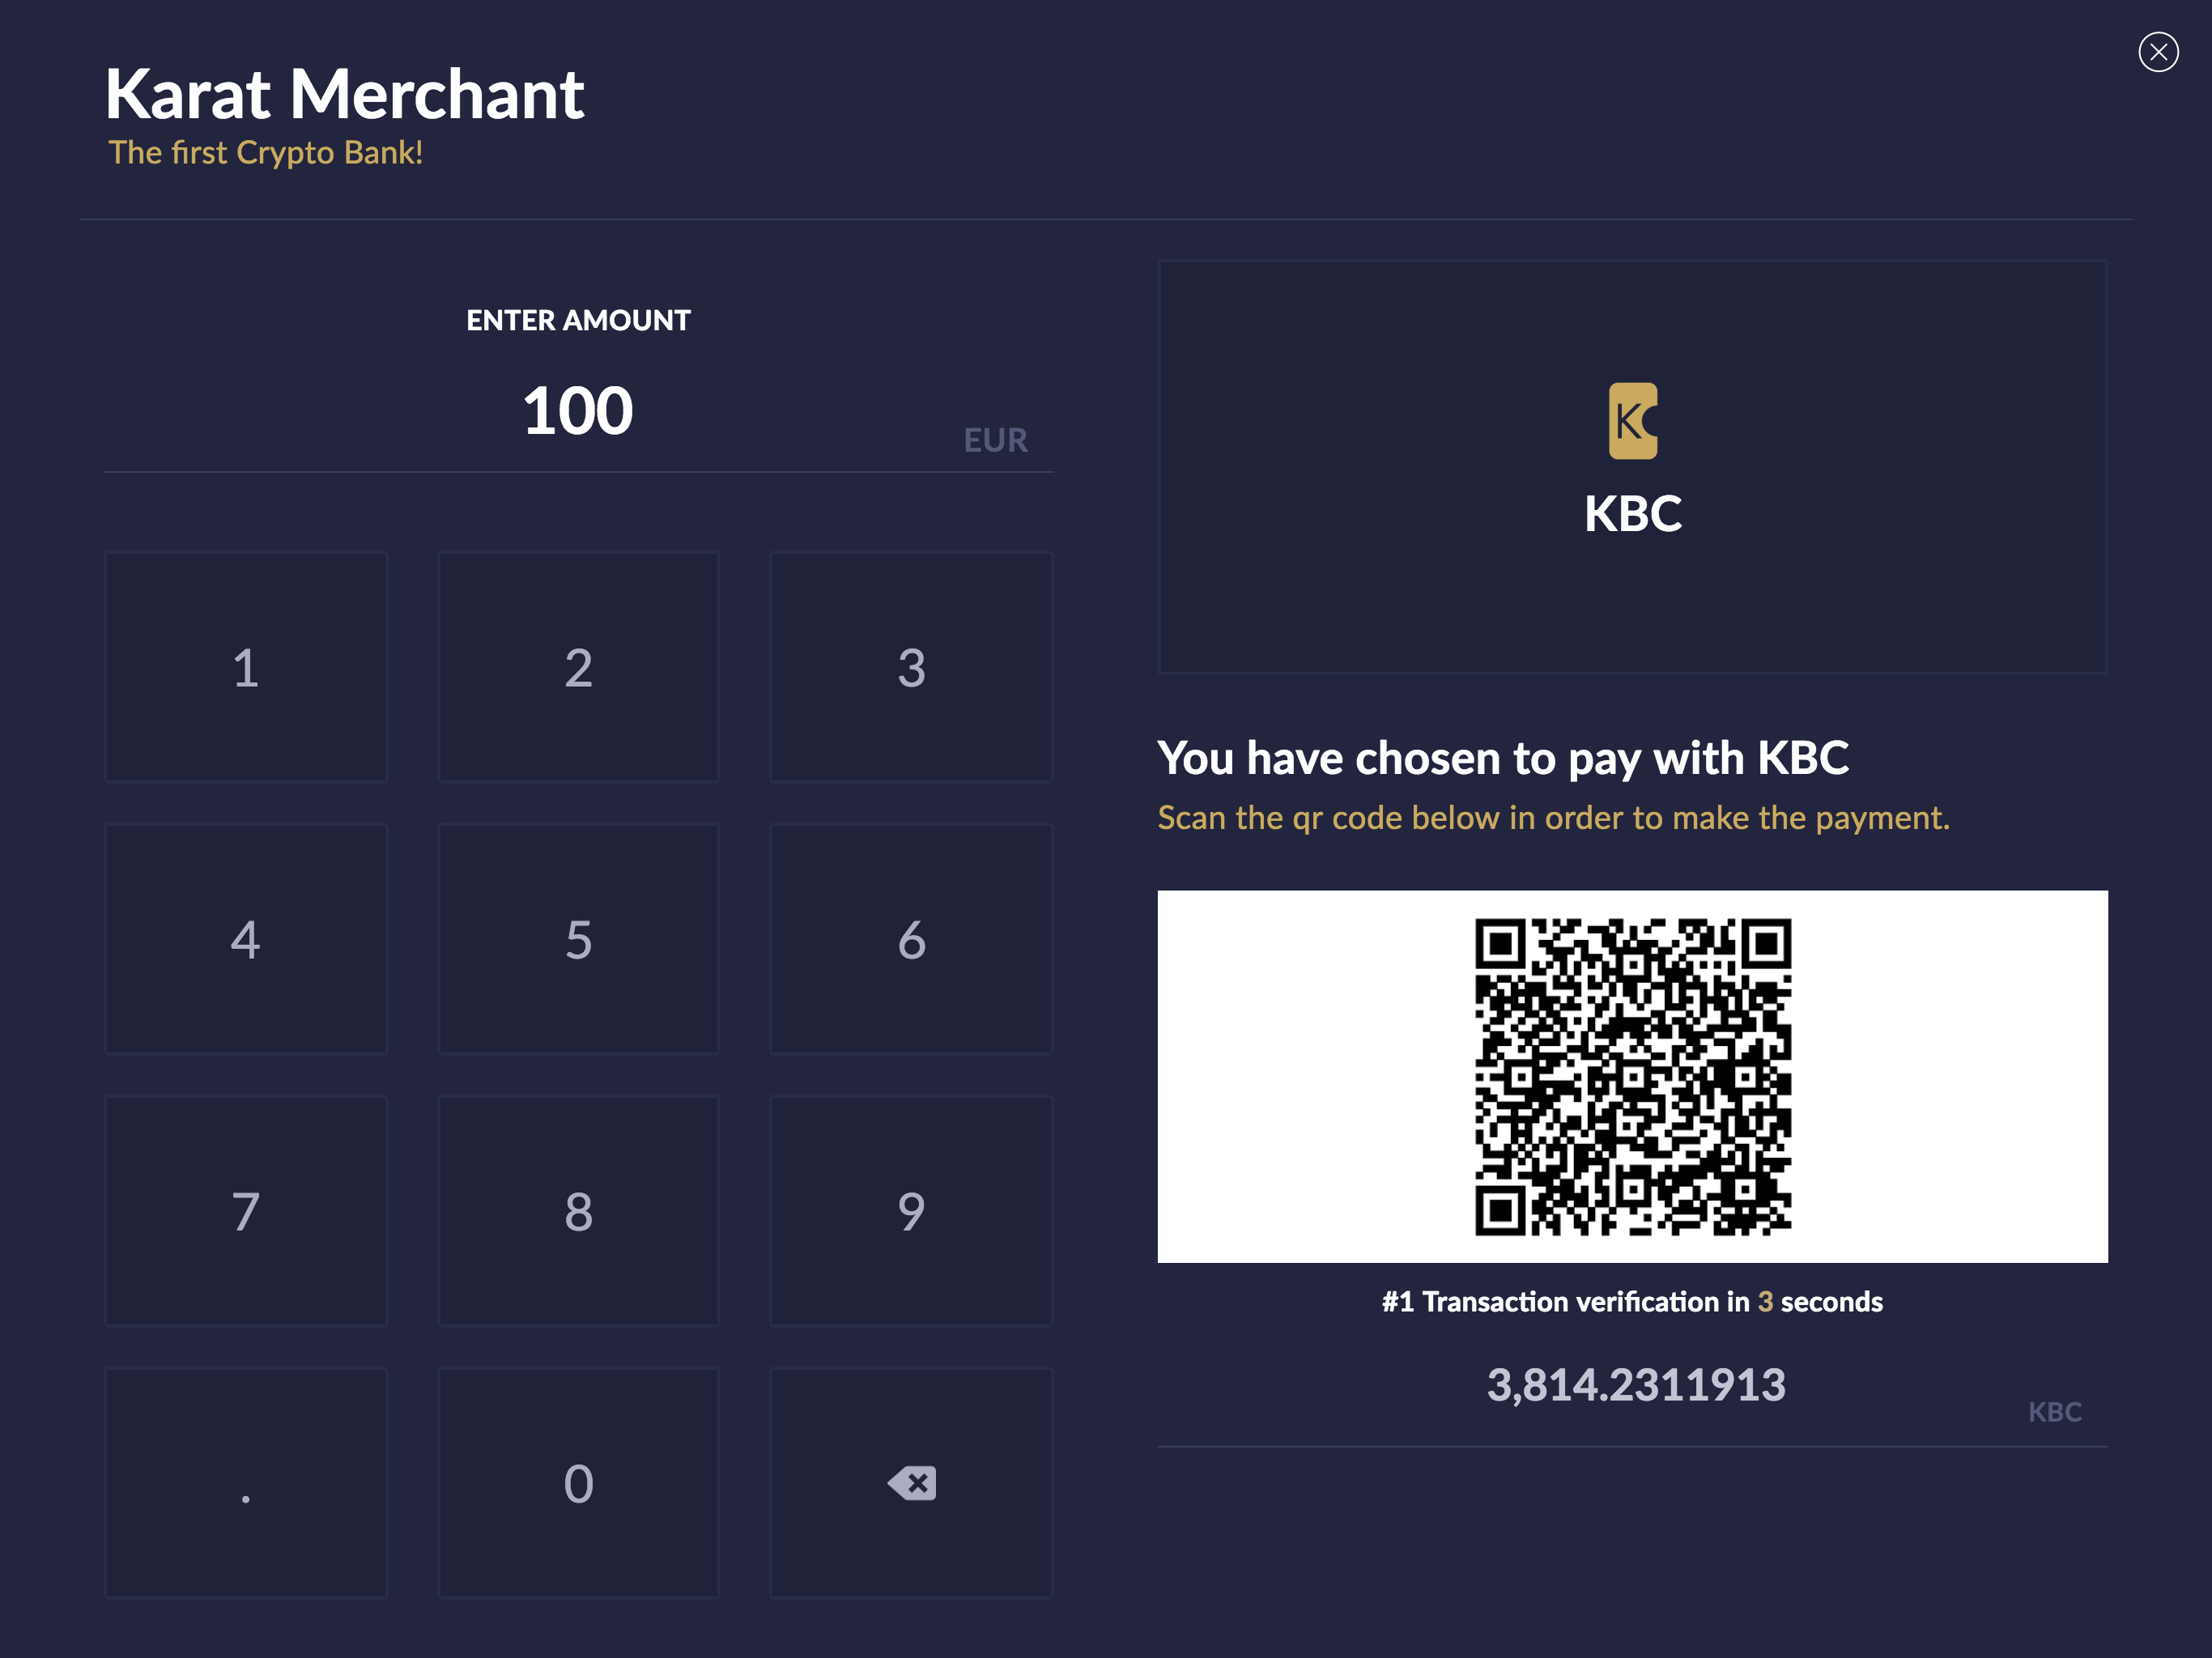Click the gold KBC coin icon
Image resolution: width=2212 pixels, height=1658 pixels.
[x=1632, y=421]
